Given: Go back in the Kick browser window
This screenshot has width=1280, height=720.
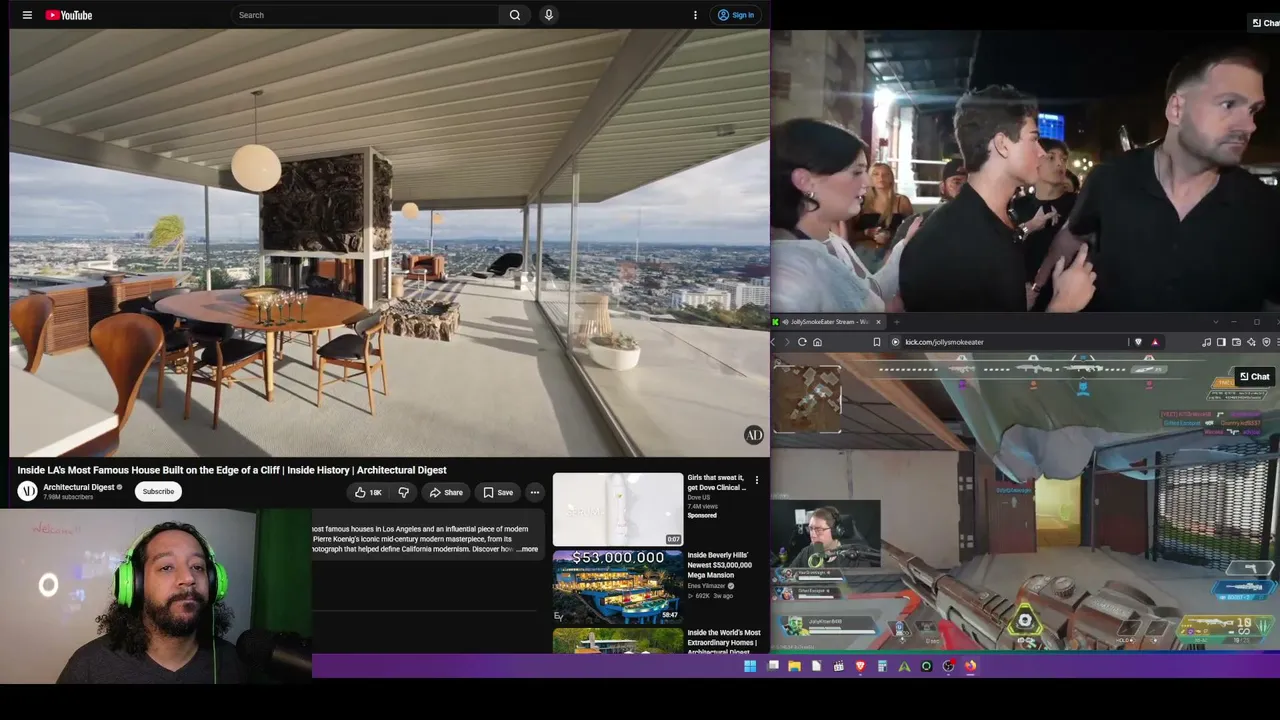Looking at the screenshot, I should (772, 342).
